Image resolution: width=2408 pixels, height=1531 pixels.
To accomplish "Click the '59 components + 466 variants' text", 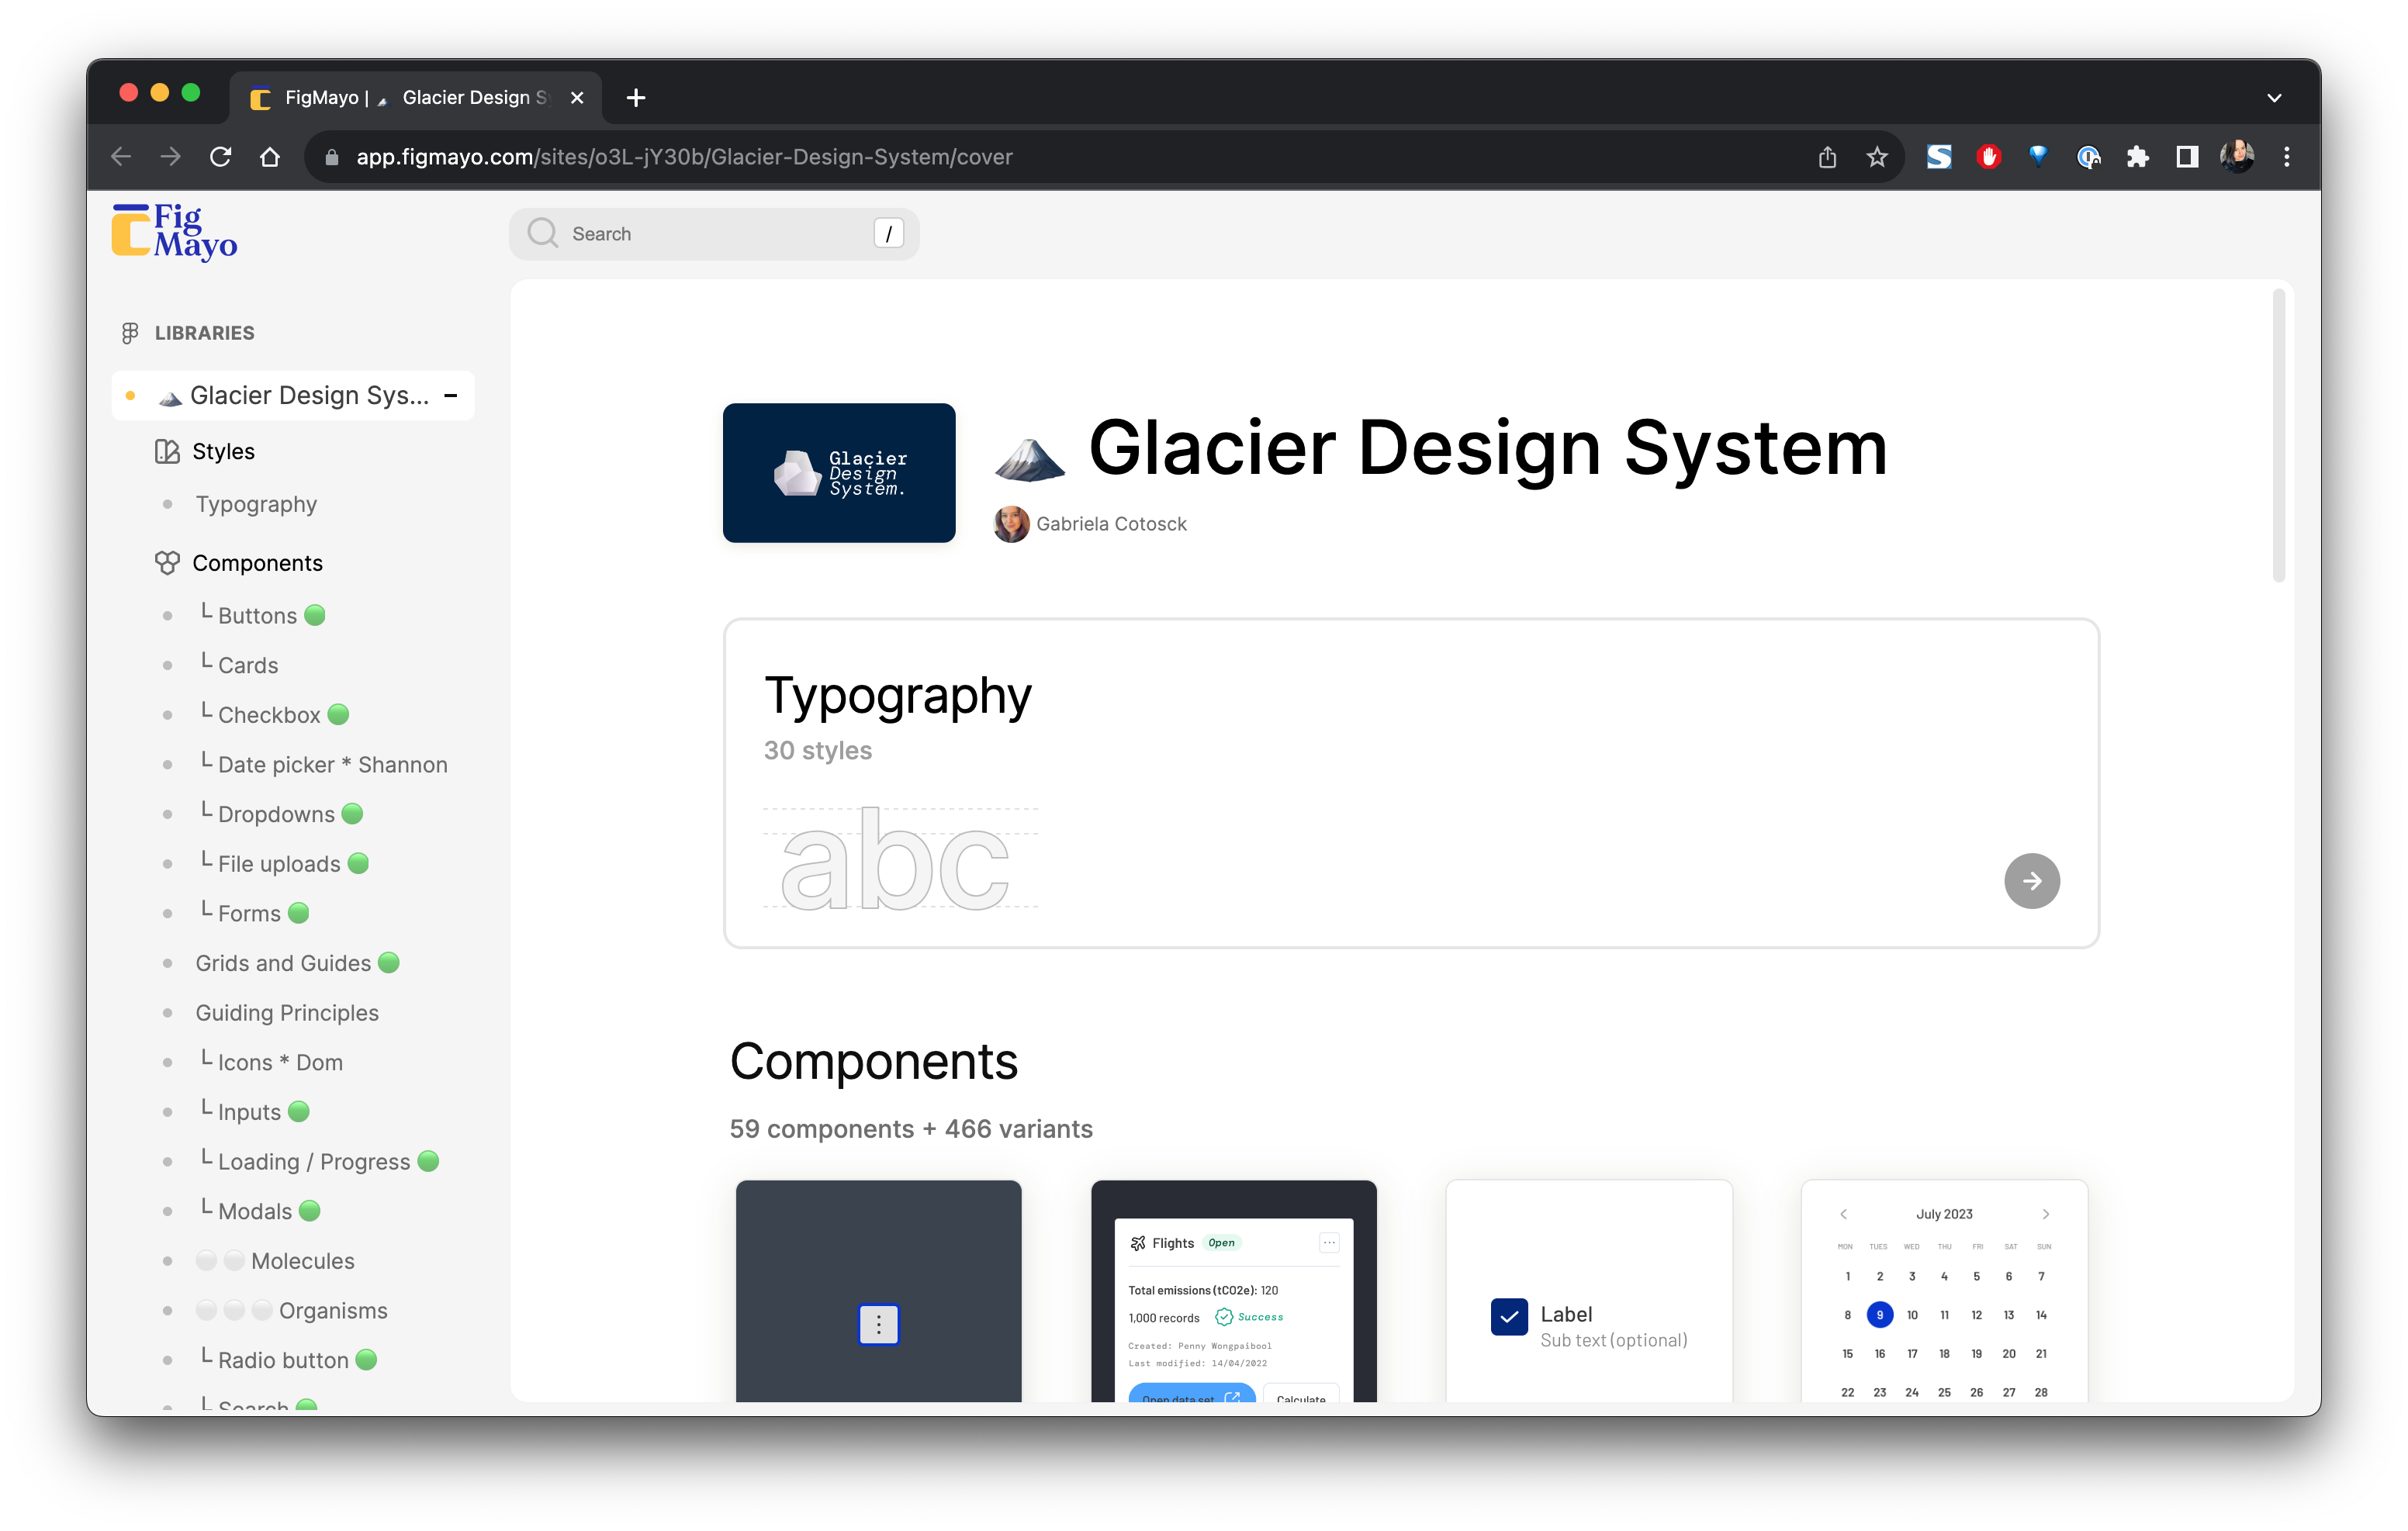I will [x=910, y=1129].
